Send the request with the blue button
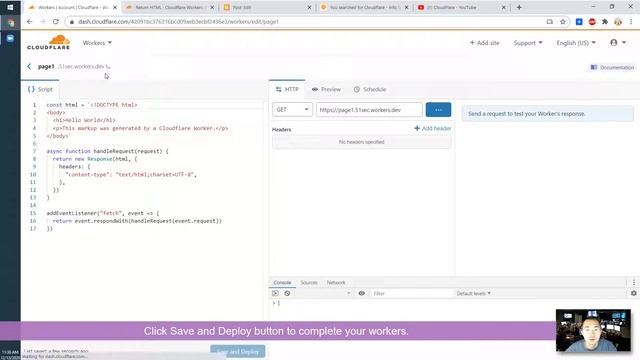This screenshot has height=360, width=640. (x=438, y=109)
